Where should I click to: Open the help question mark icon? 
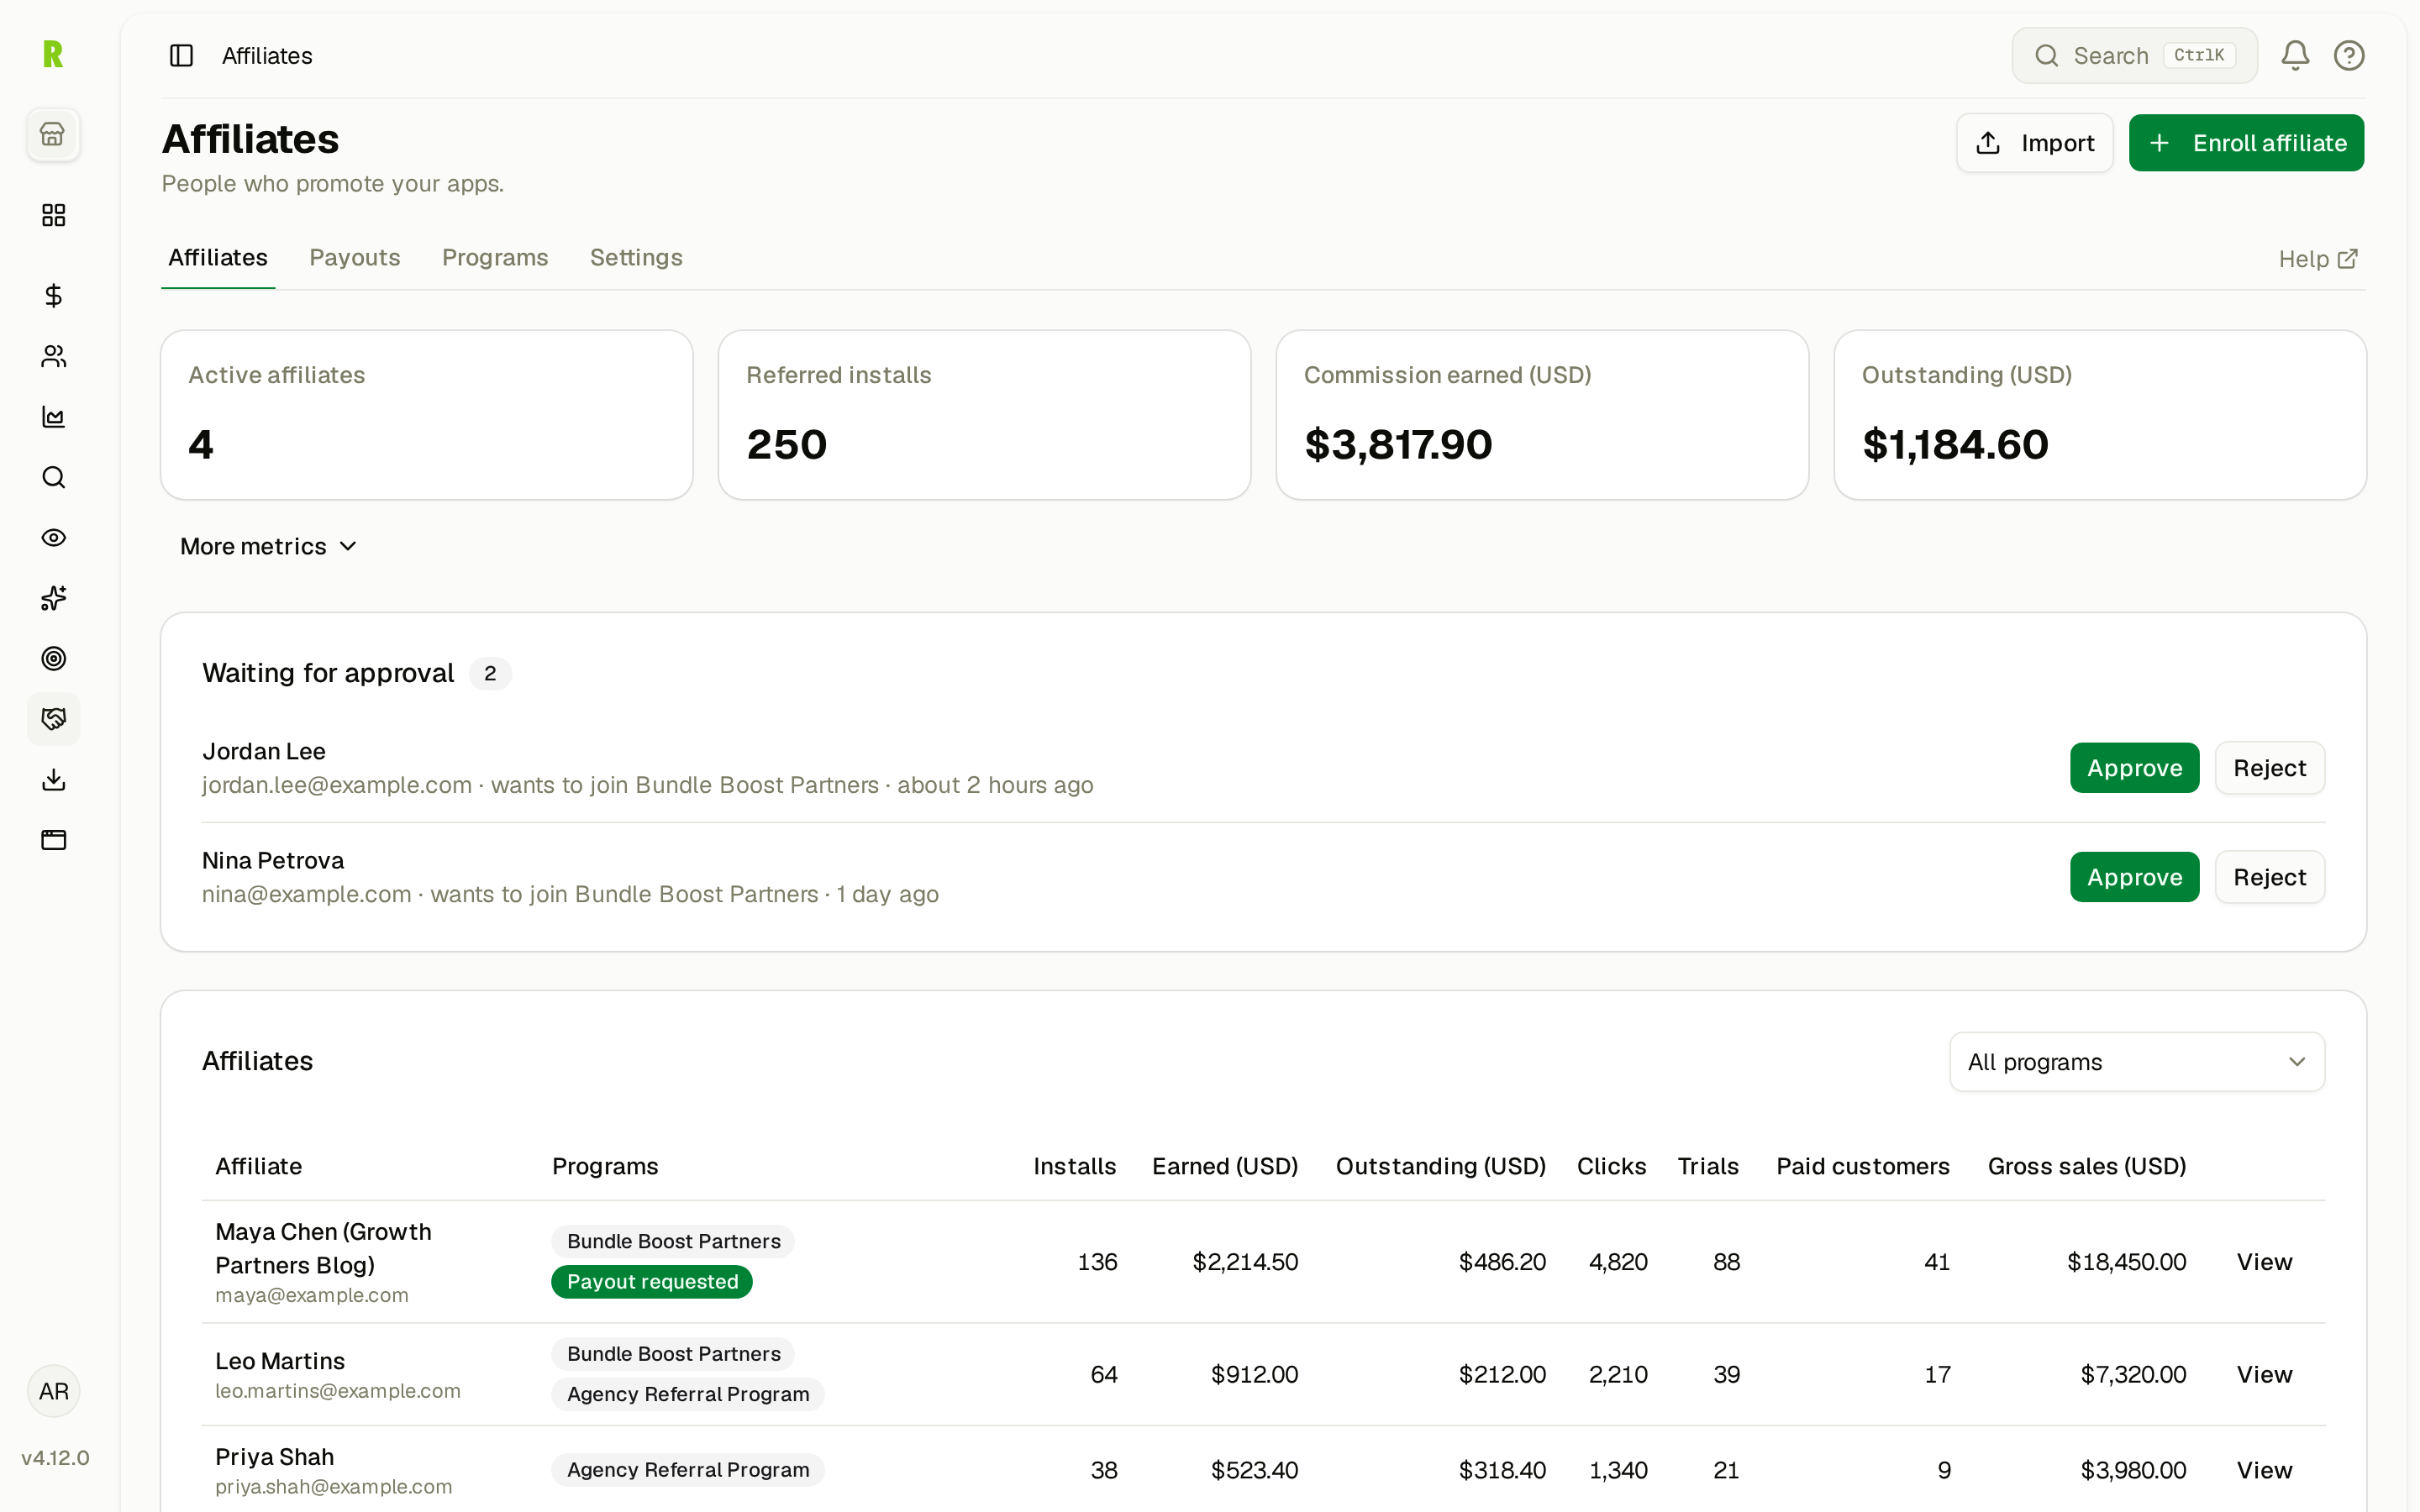coord(2349,55)
